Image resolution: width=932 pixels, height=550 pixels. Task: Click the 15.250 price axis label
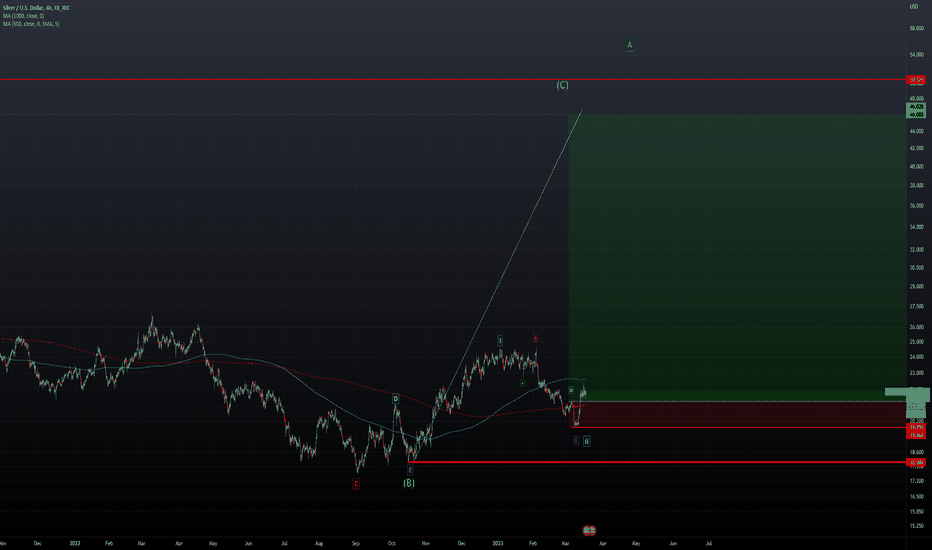[x=917, y=526]
